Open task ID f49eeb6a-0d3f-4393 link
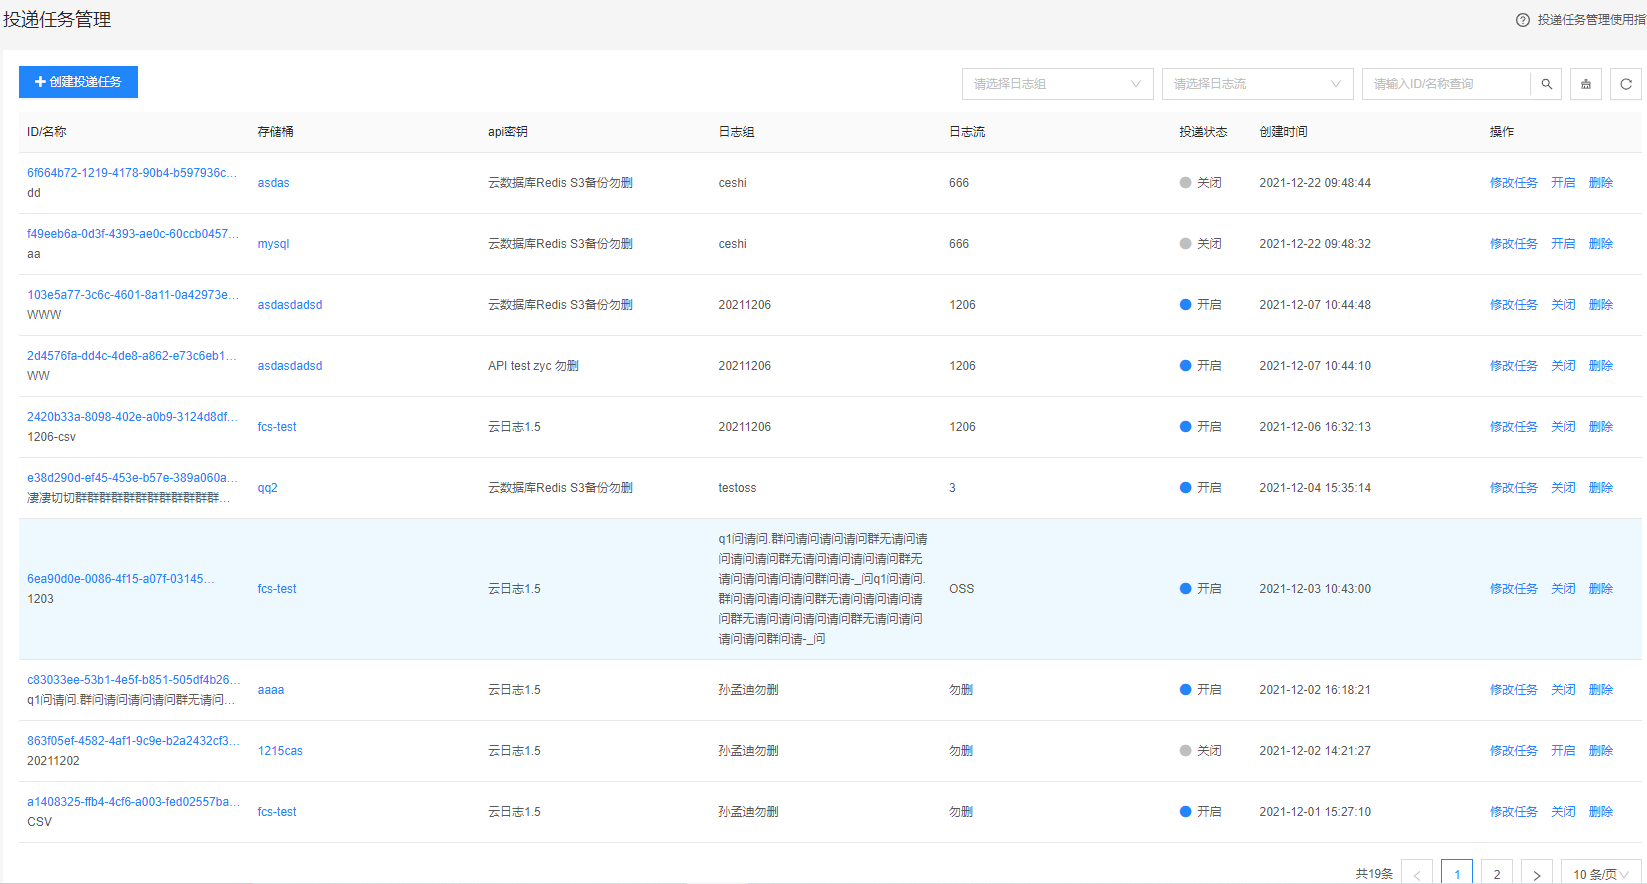1647x884 pixels. (x=133, y=234)
